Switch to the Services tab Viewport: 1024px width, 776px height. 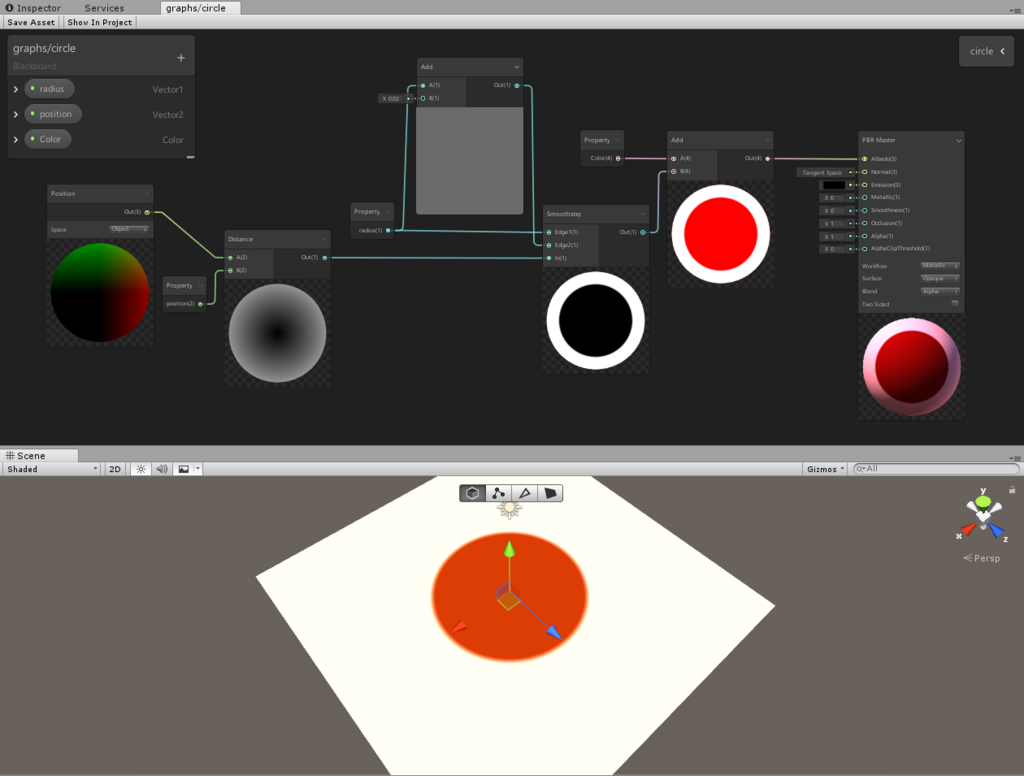point(104,8)
